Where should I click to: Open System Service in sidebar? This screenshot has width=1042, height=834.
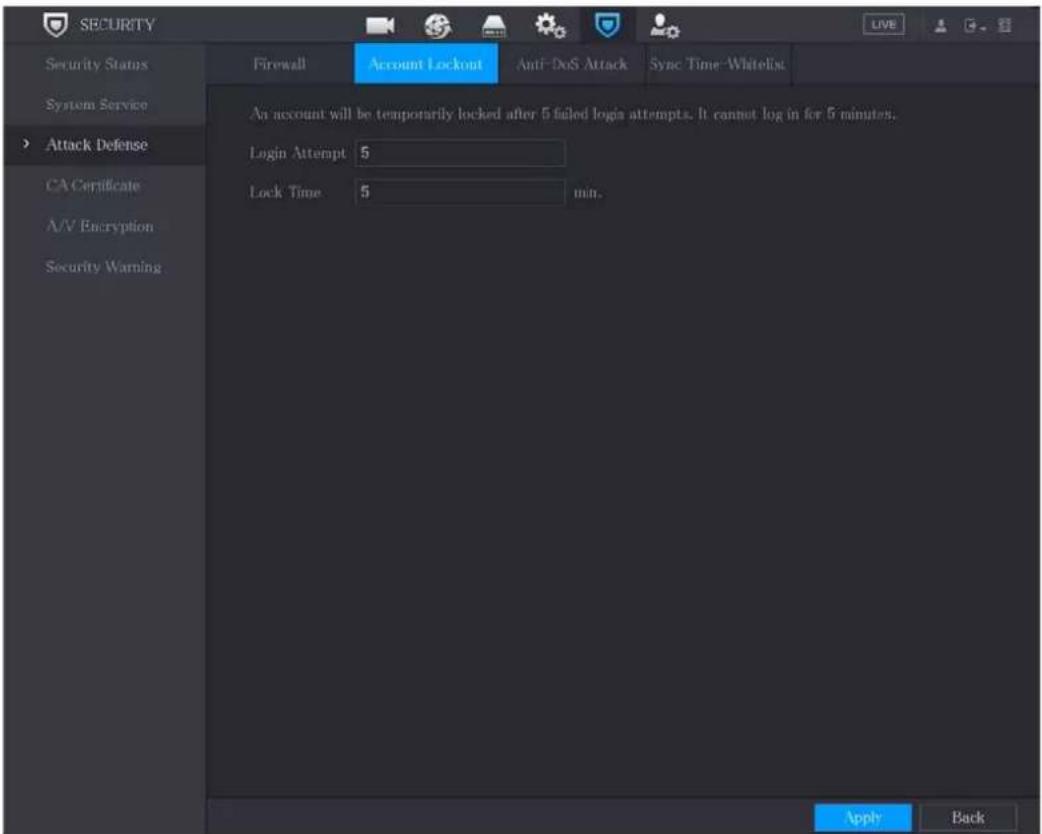tap(97, 105)
